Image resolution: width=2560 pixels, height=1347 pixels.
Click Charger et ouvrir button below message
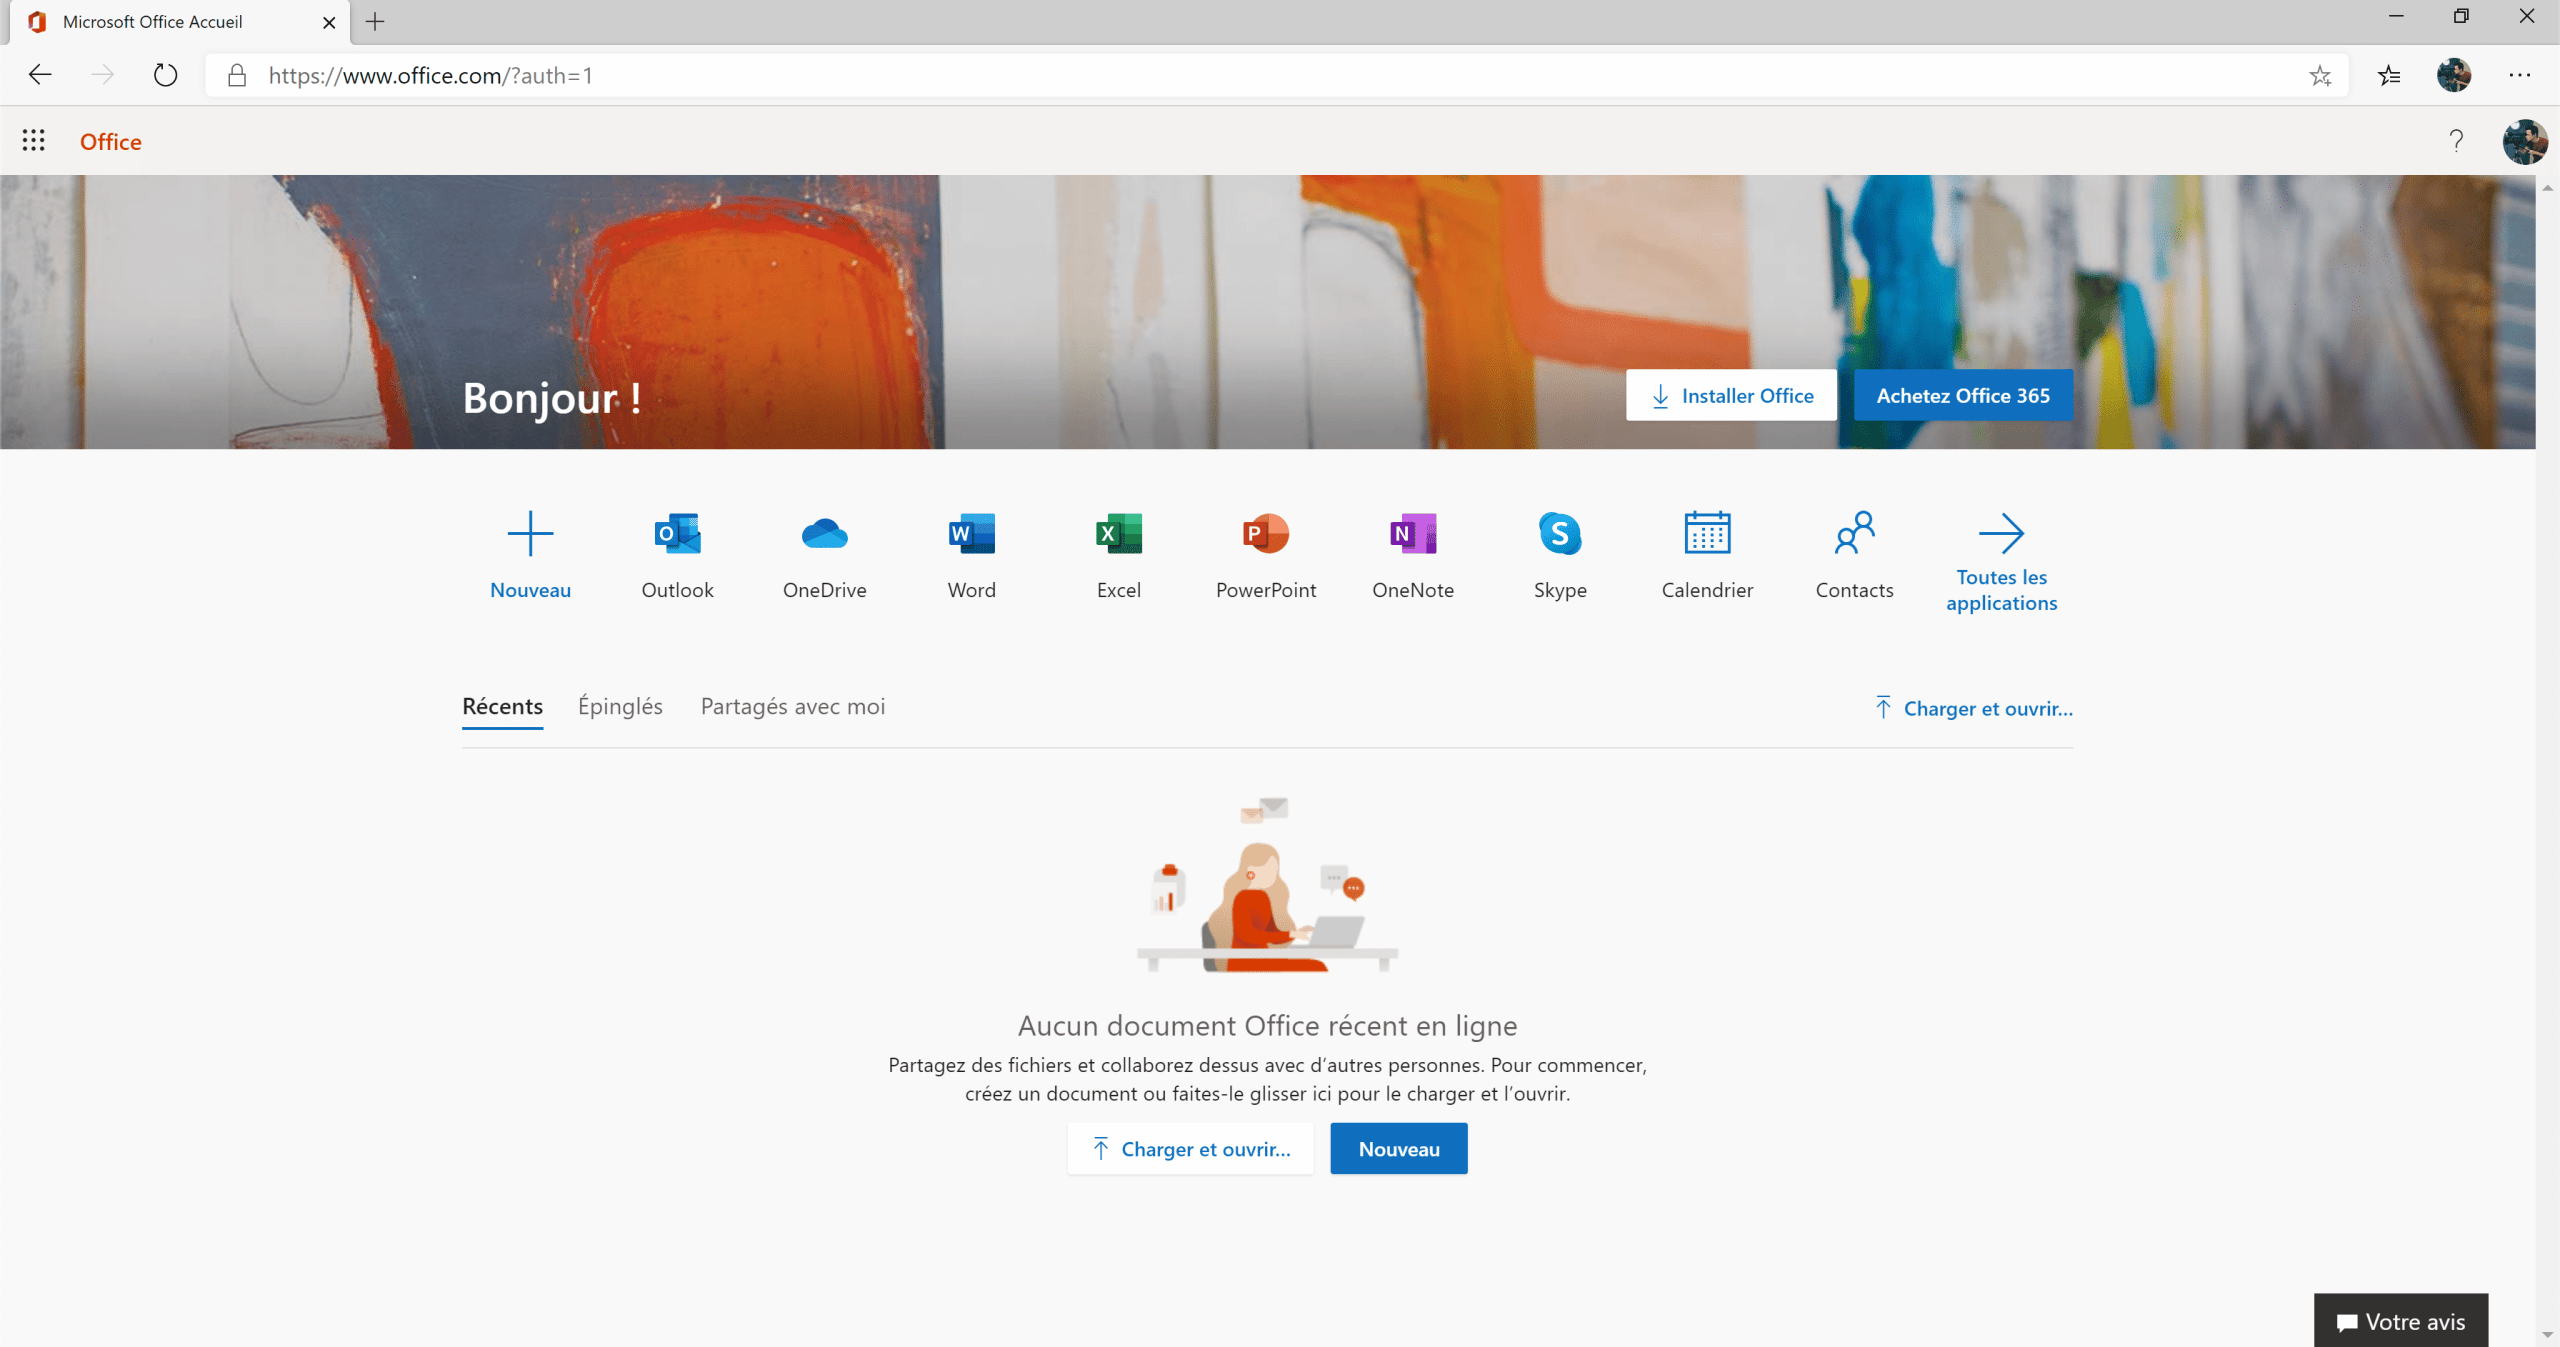(x=1190, y=1149)
